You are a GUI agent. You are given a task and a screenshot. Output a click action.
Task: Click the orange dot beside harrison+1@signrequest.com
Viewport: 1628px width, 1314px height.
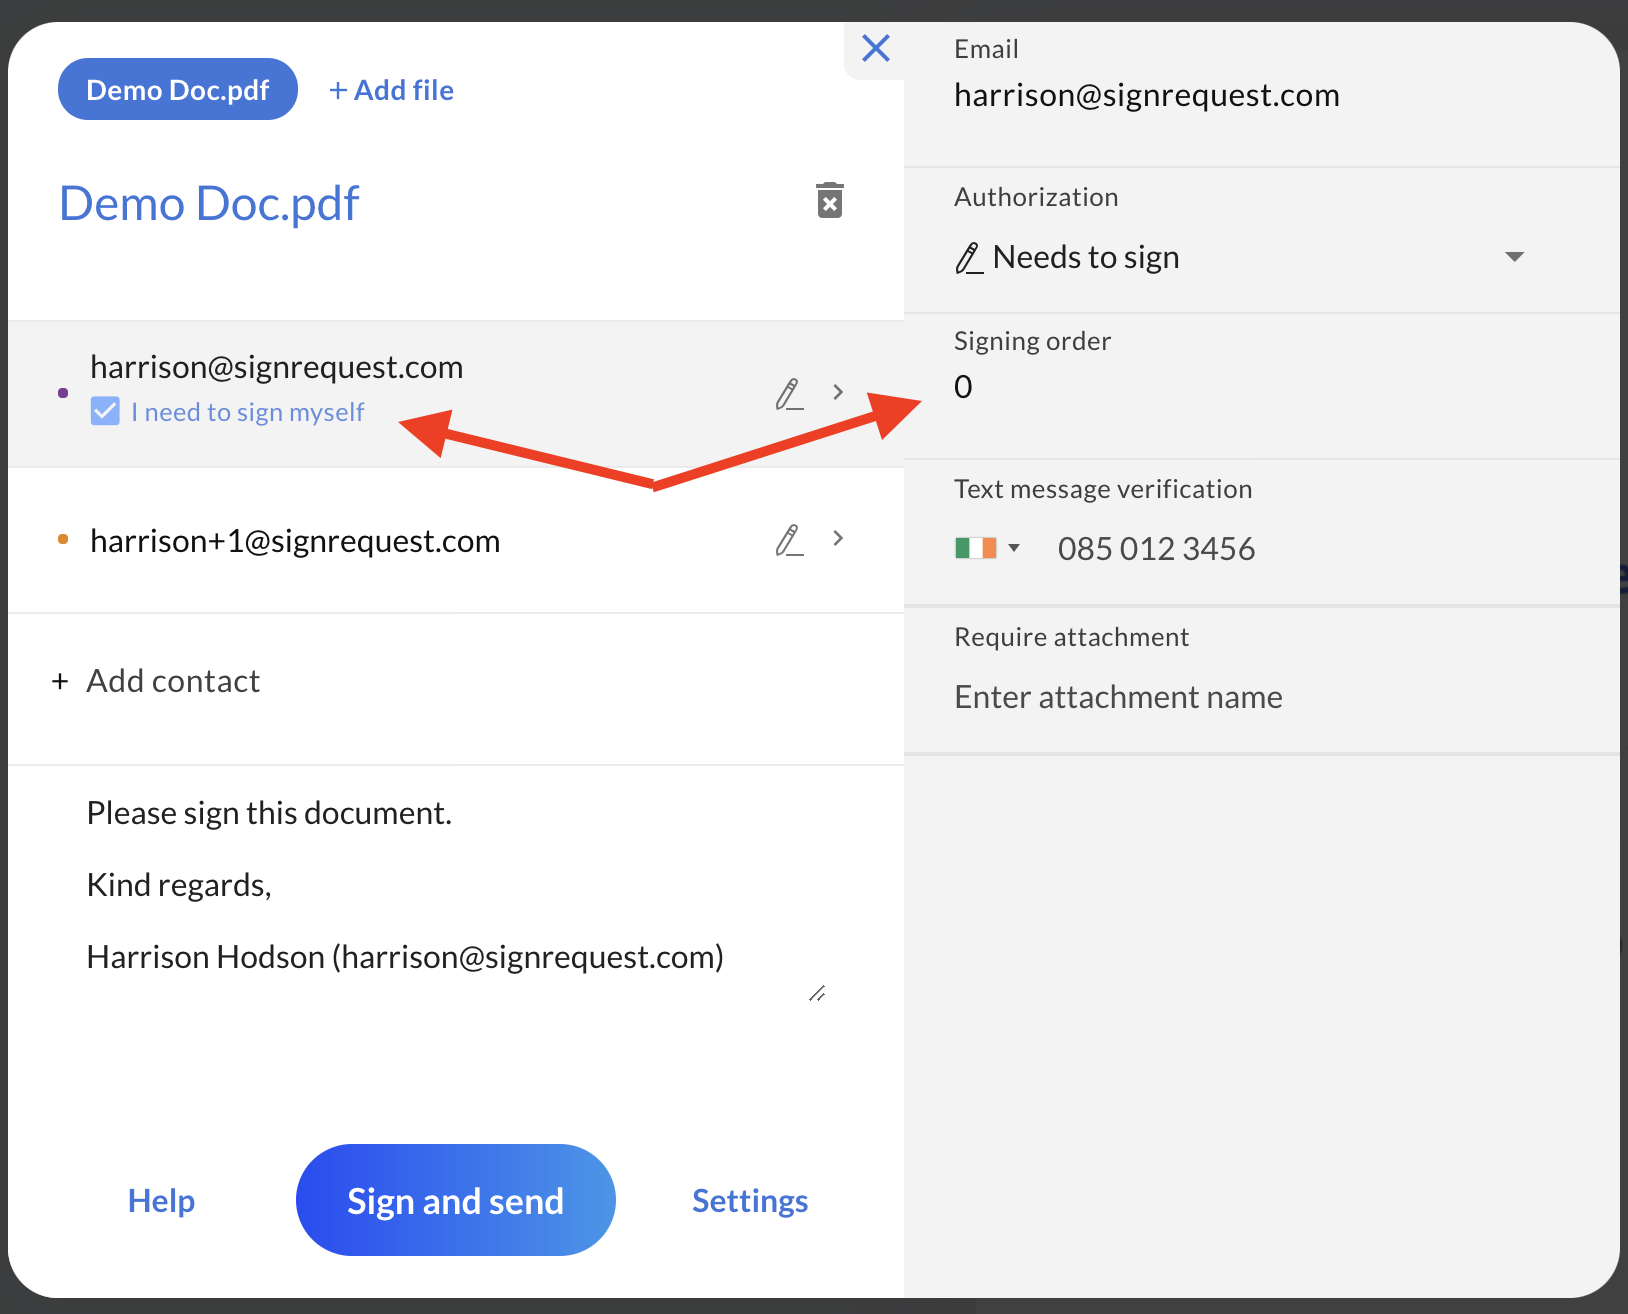coord(63,539)
